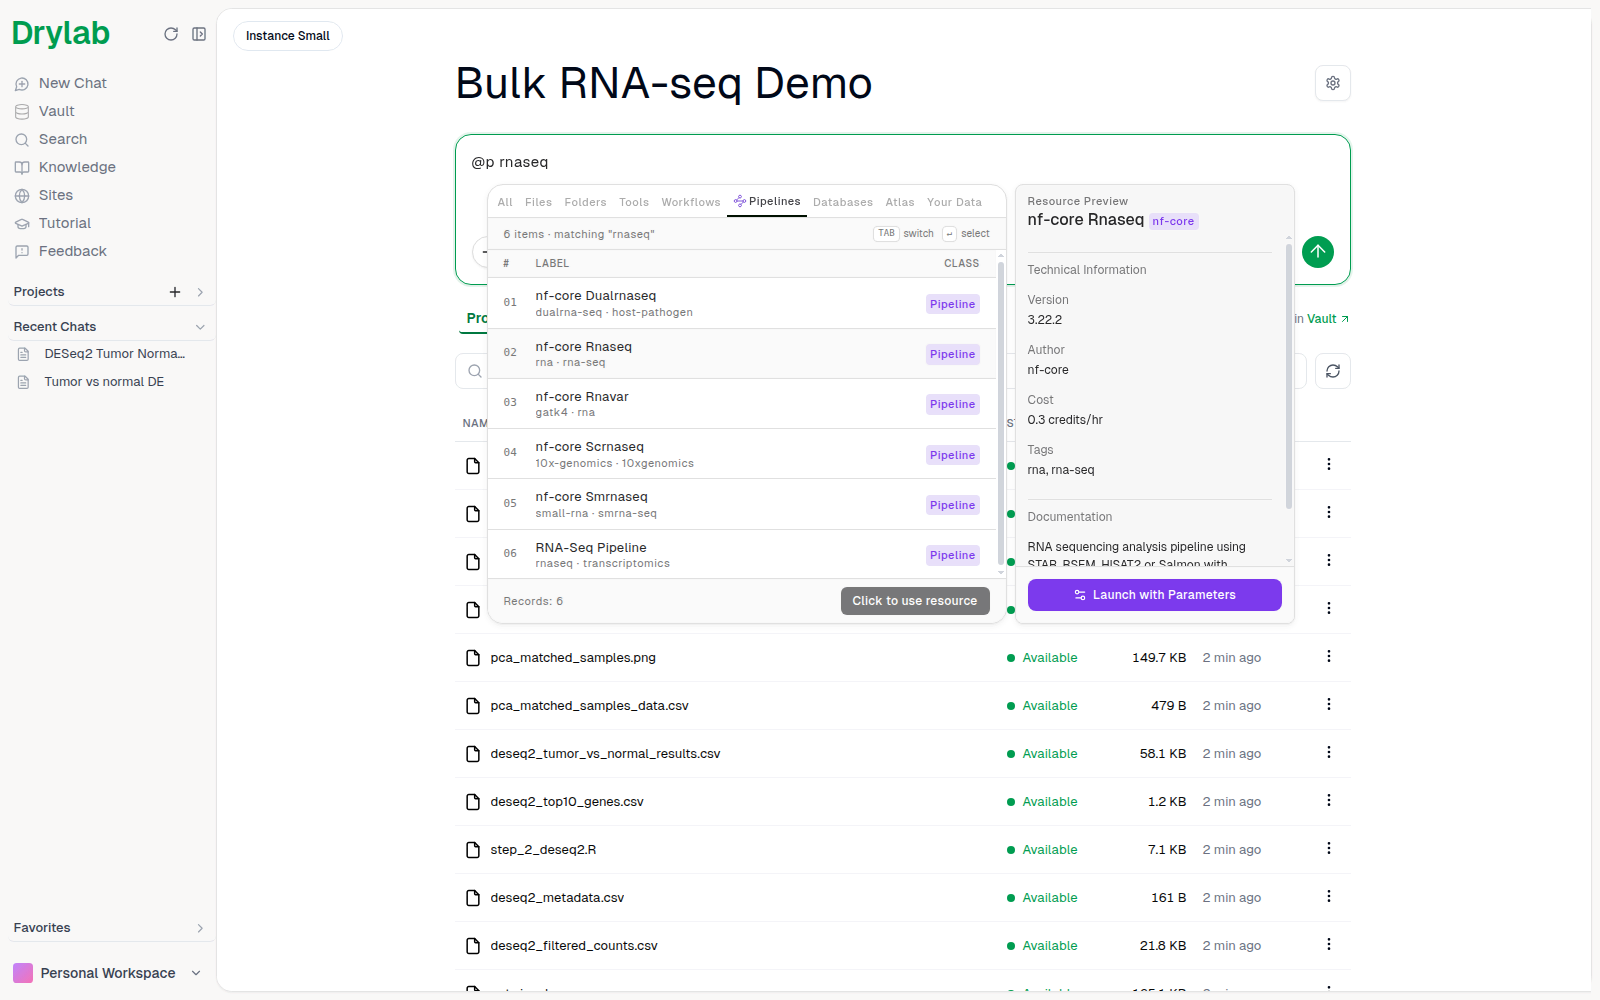
Task: Select nf-core Rnavar pipeline row
Action: [742, 404]
